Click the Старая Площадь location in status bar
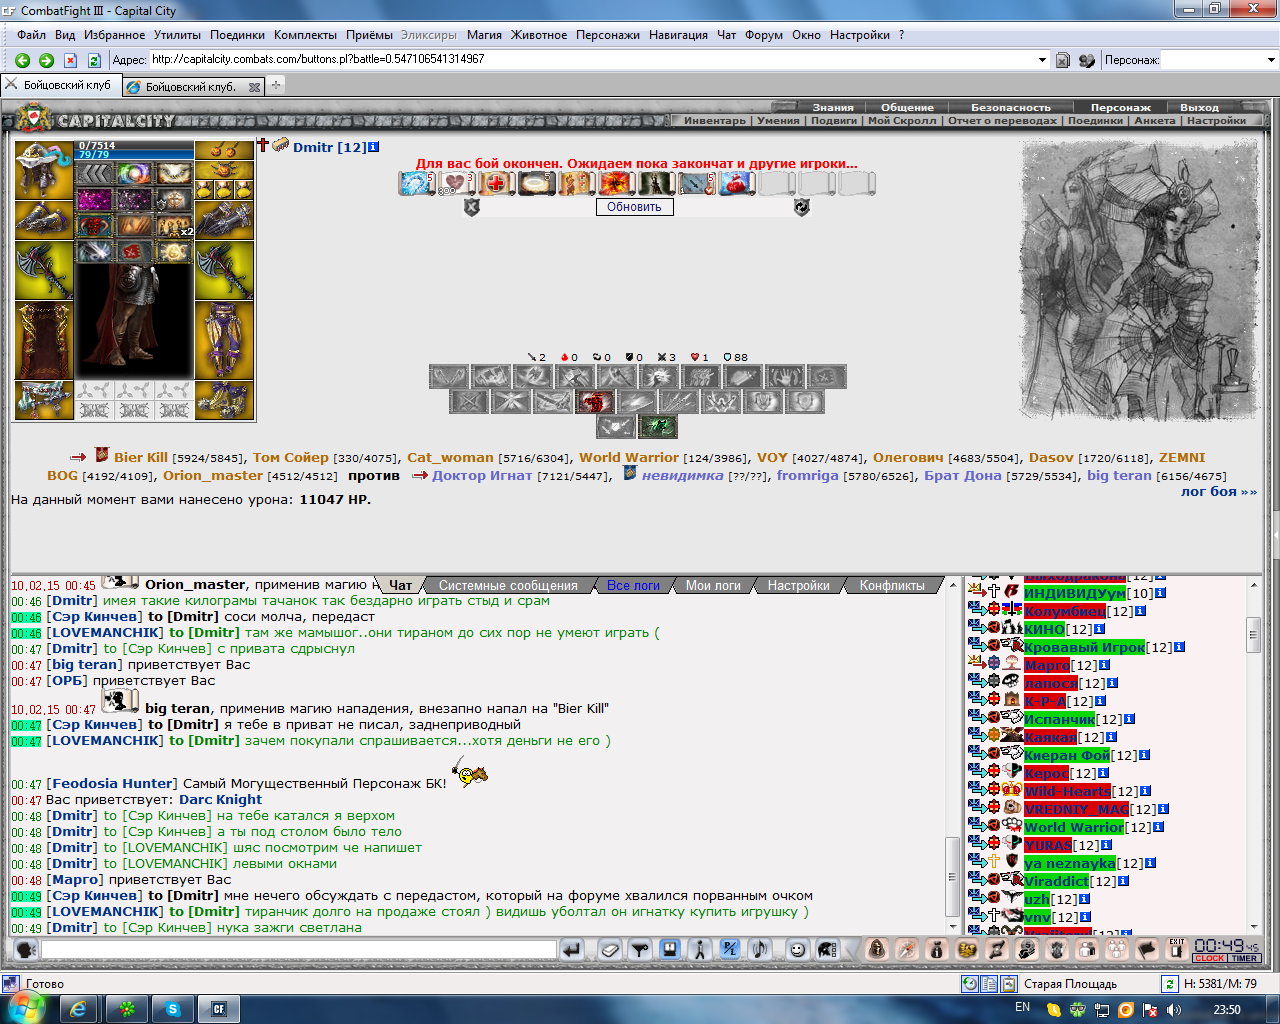The width and height of the screenshot is (1280, 1024). 1070,984
